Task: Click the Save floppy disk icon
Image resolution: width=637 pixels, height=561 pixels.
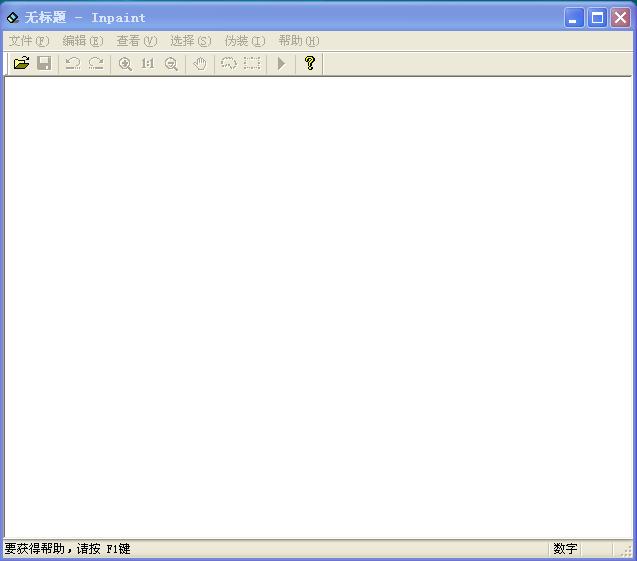Action: [44, 63]
